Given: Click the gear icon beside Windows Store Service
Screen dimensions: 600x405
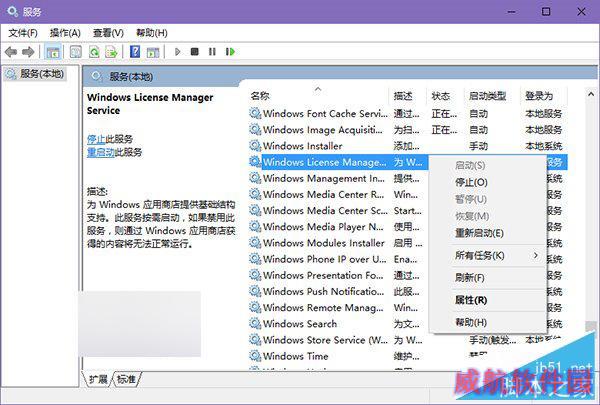Looking at the screenshot, I should 255,340.
